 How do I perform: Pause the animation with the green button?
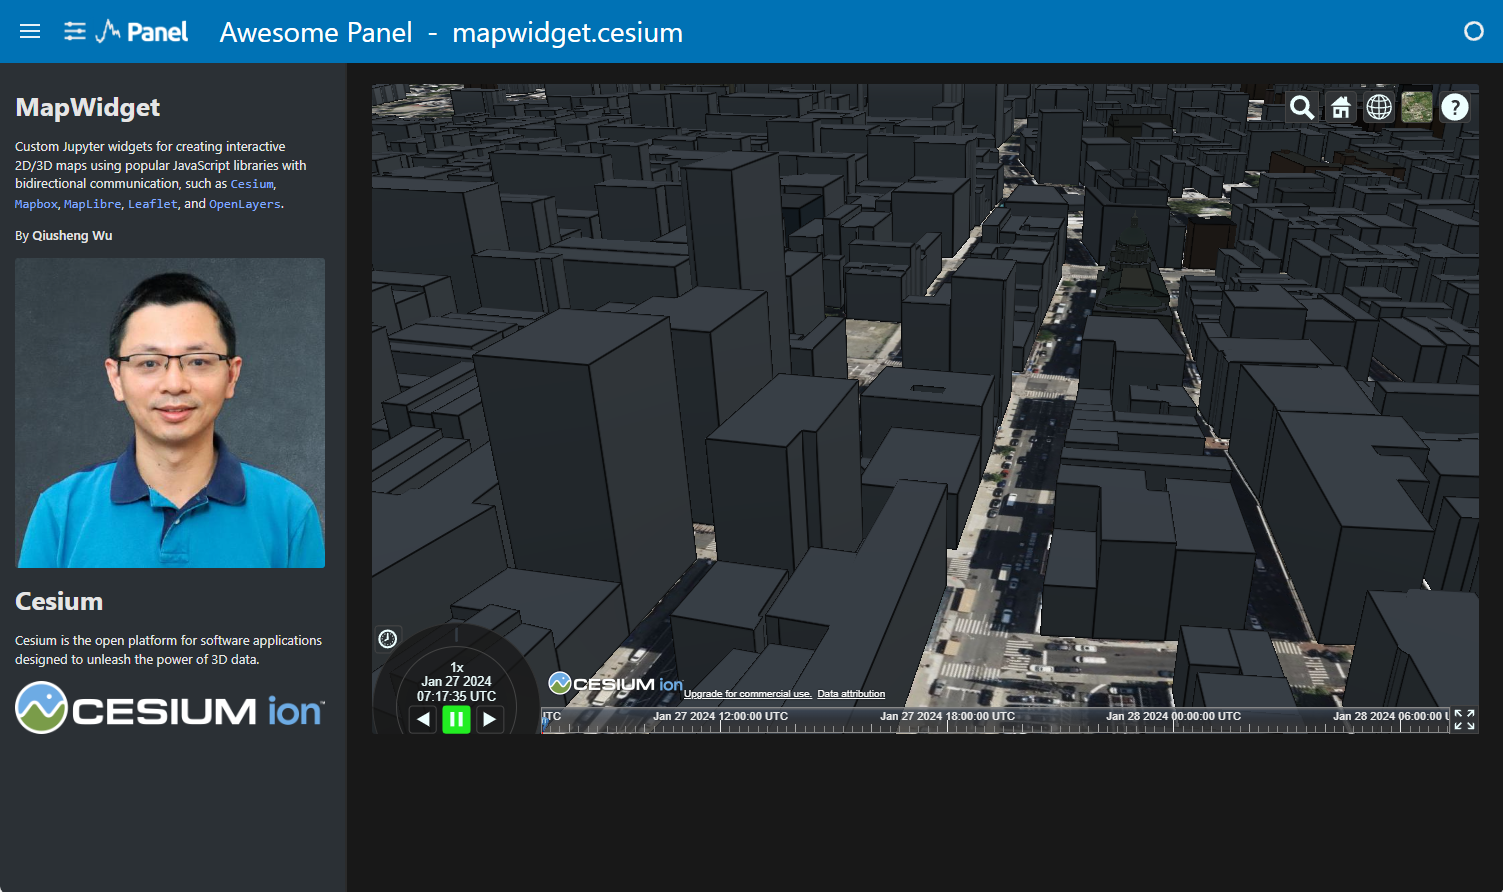[456, 718]
